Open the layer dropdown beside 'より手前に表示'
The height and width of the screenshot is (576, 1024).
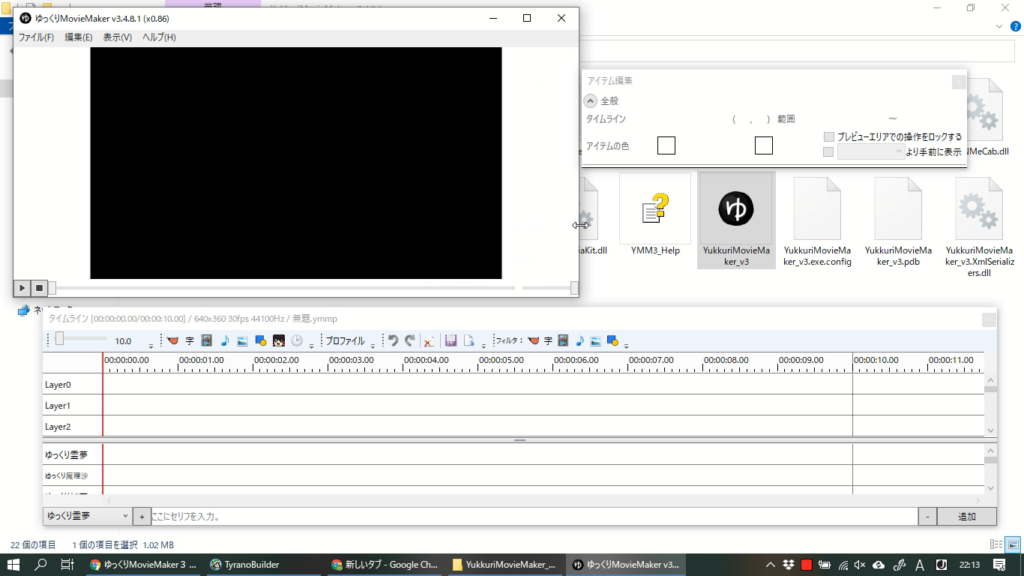[871, 152]
